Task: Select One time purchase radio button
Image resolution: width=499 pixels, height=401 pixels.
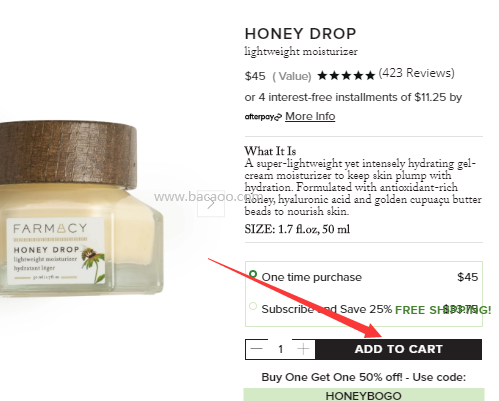Action: click(x=253, y=274)
